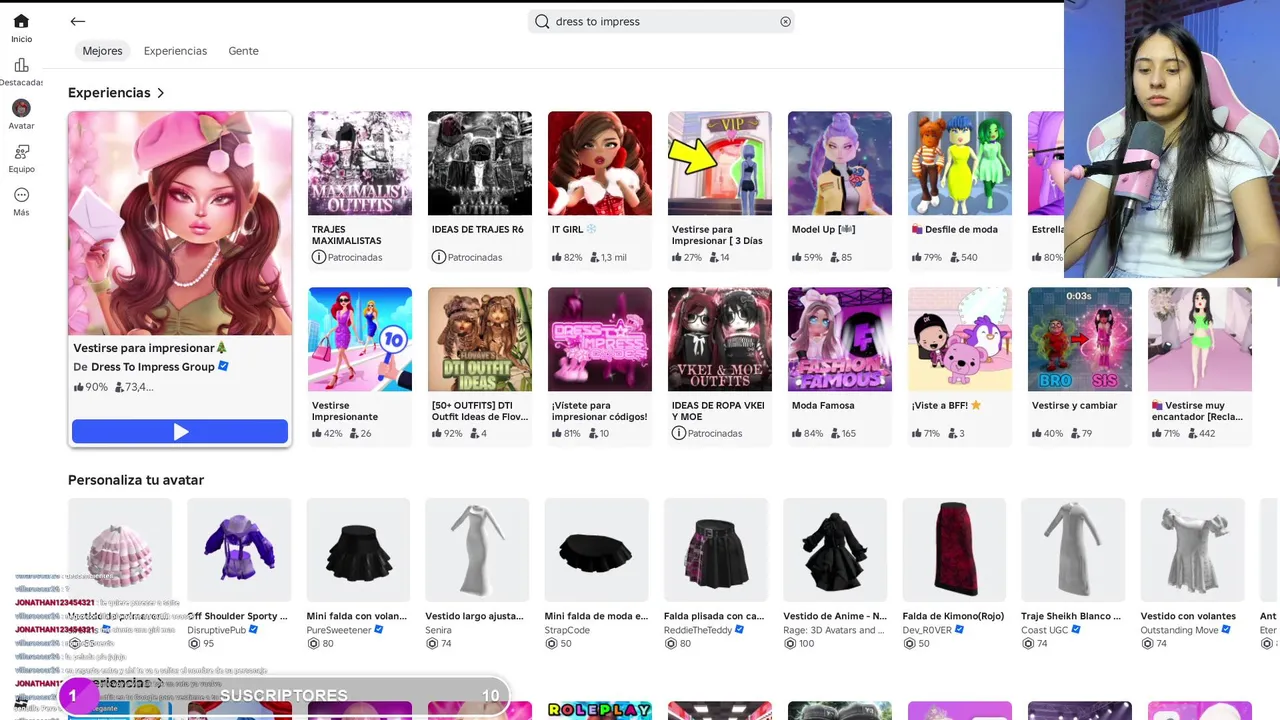Viewport: 1280px width, 720px height.
Task: Open the Vestirse muy encantador thumbnail
Action: point(1200,339)
